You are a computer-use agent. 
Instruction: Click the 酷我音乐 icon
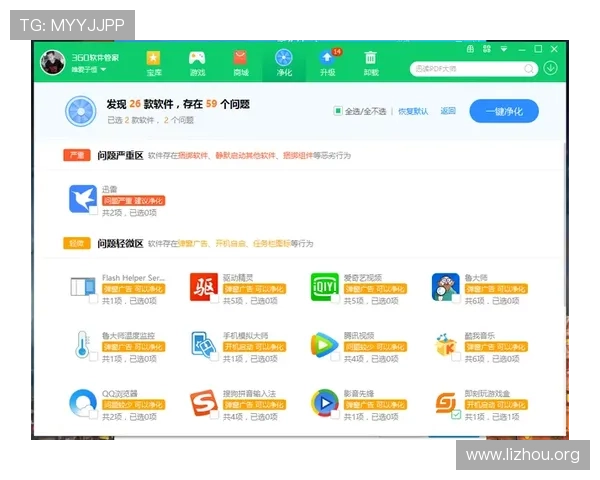(x=445, y=345)
